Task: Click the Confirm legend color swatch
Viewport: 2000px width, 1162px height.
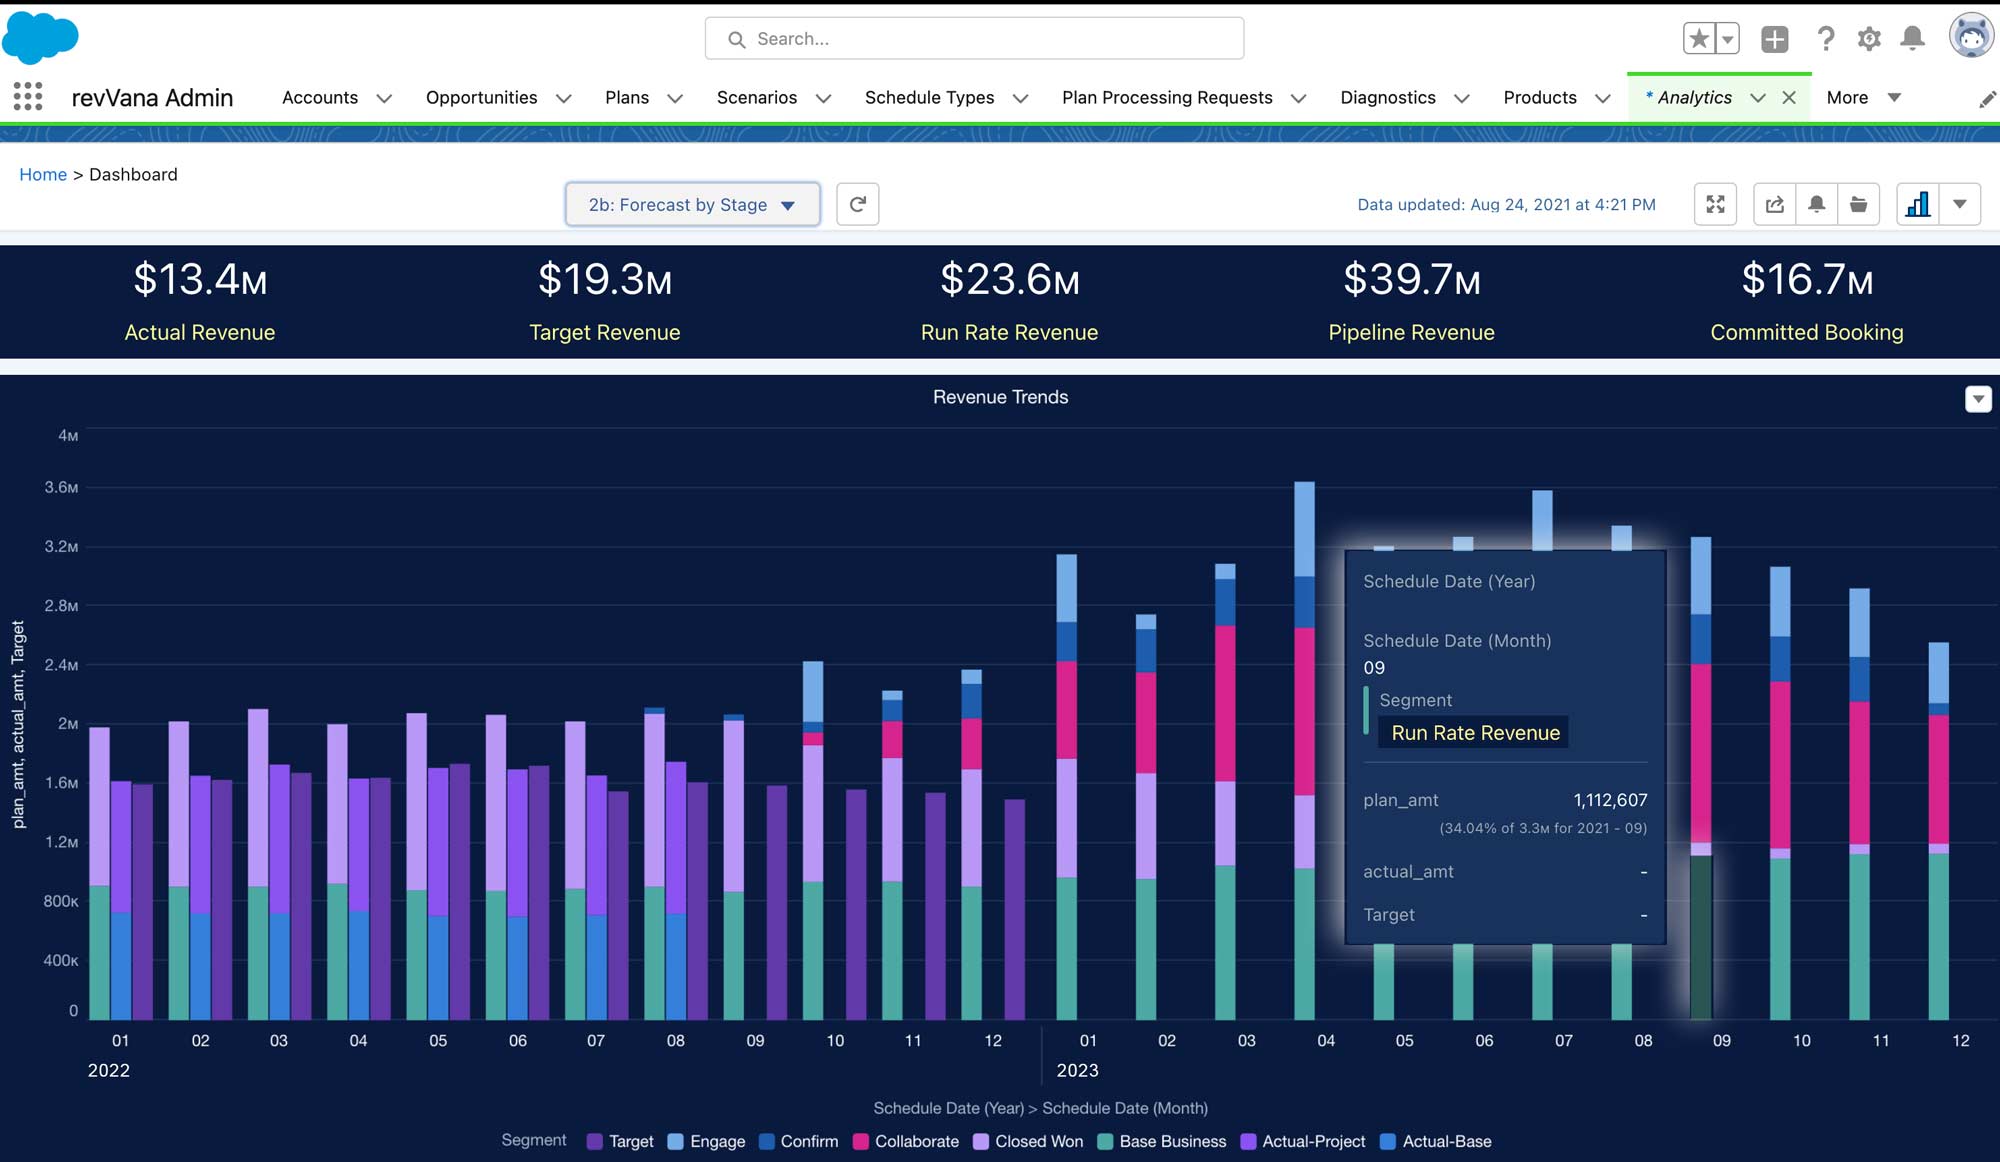Action: (x=767, y=1142)
